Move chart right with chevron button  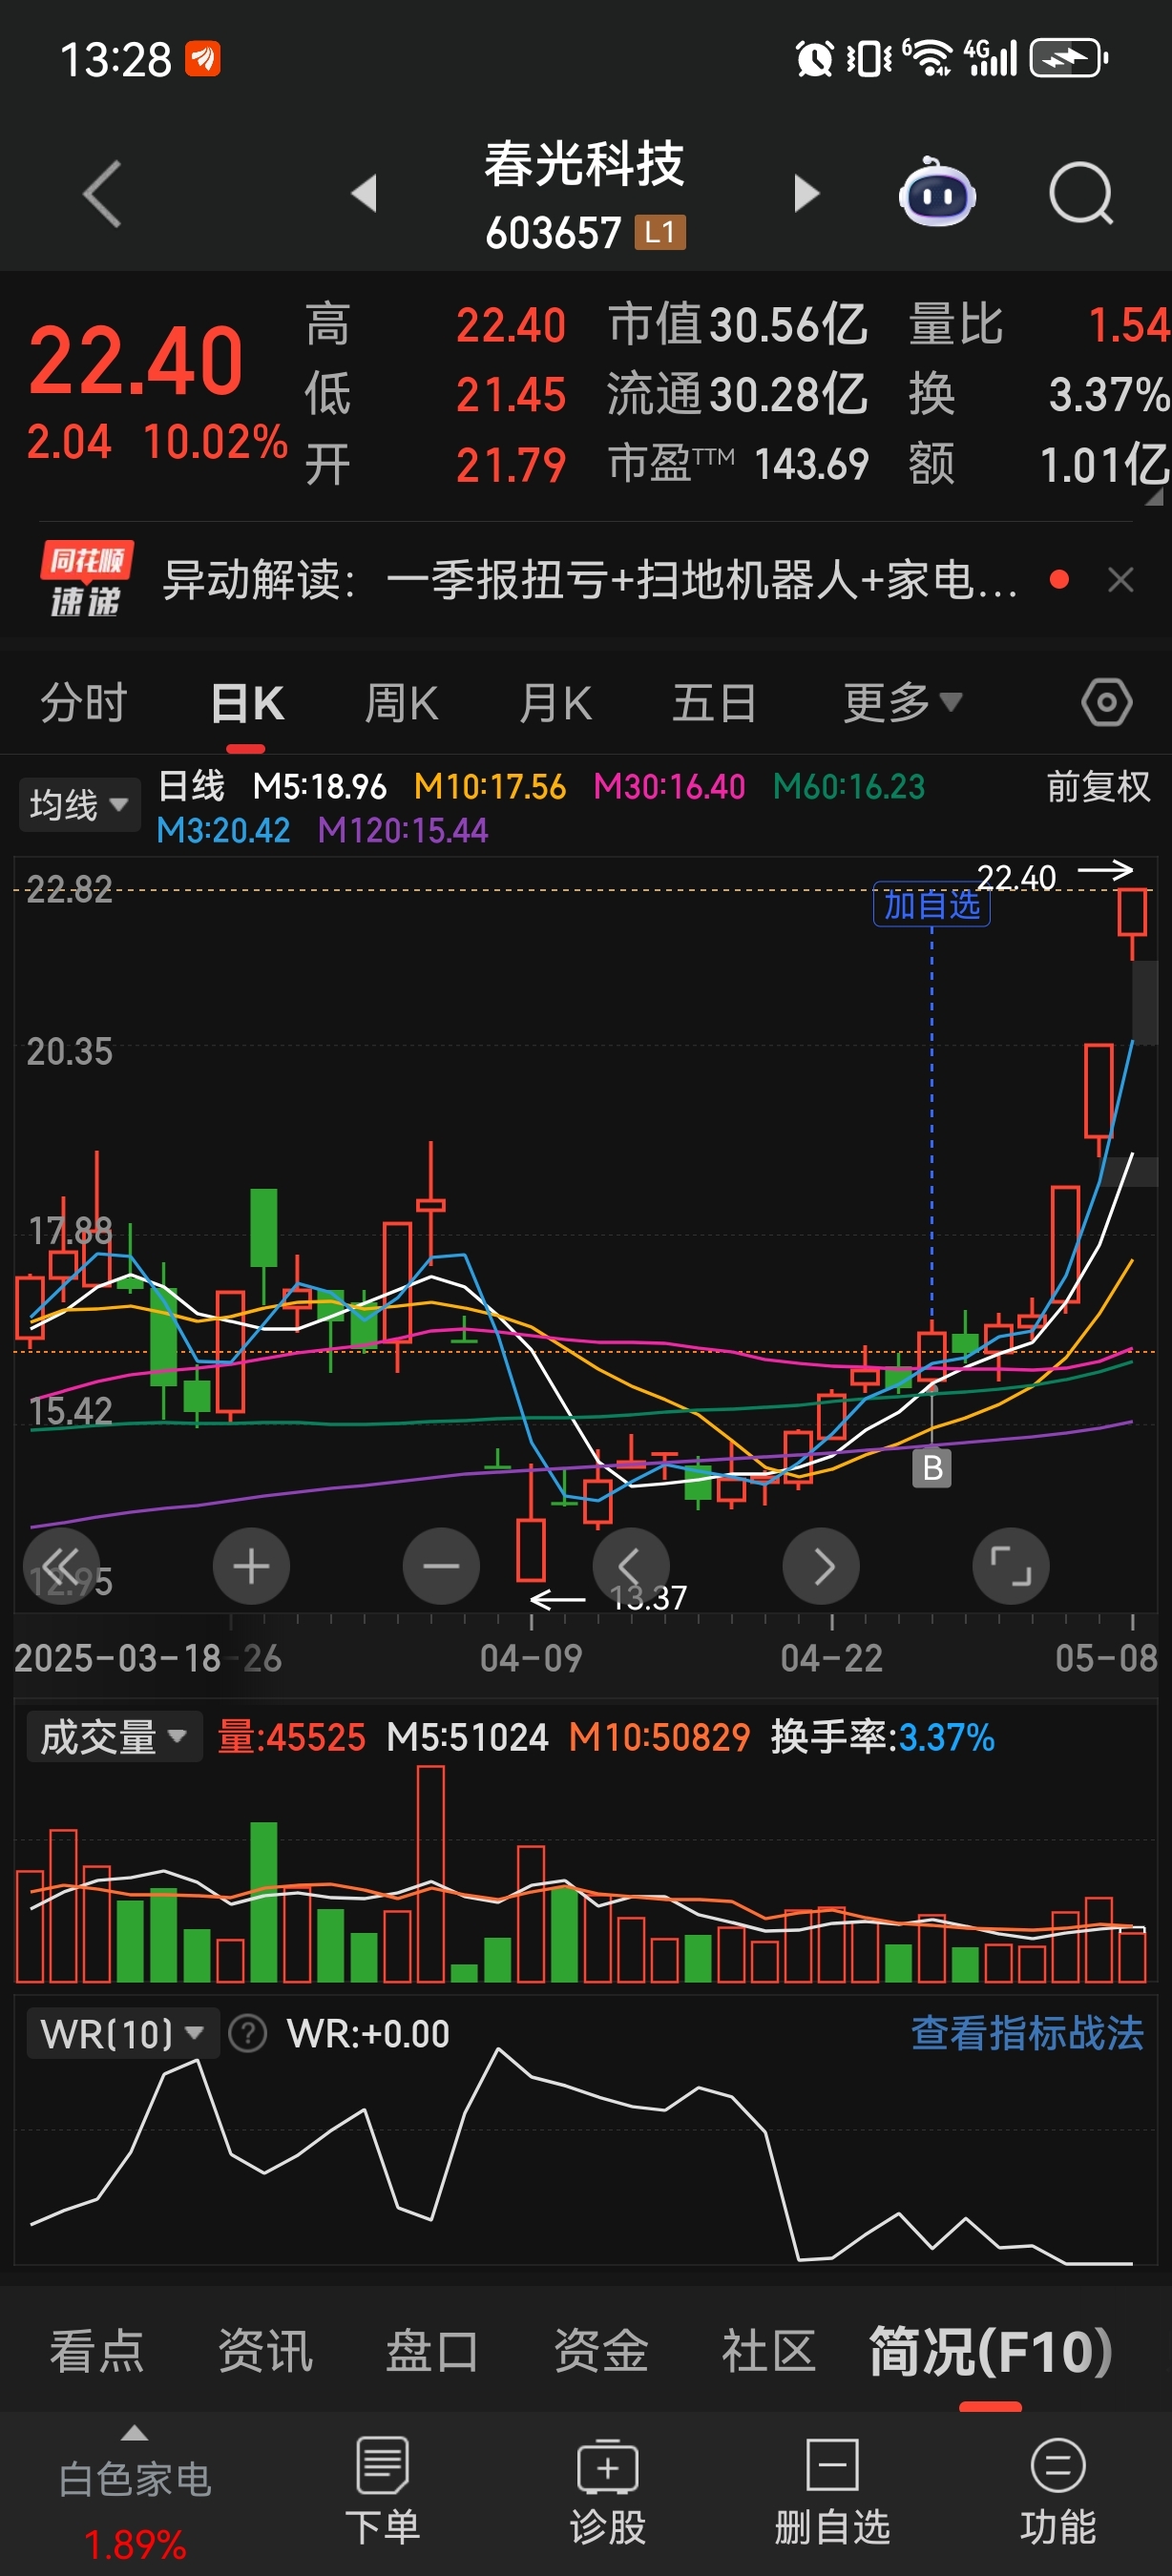(x=821, y=1566)
